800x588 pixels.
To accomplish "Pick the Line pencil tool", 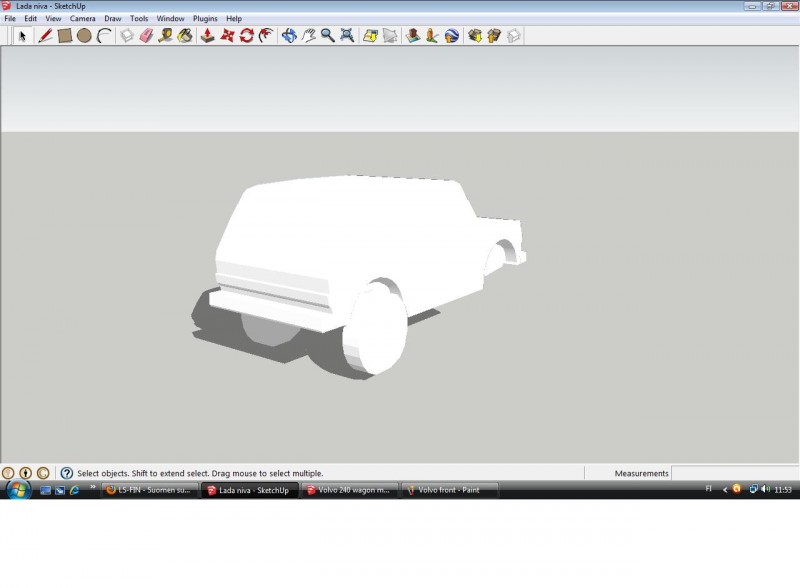I will point(45,36).
